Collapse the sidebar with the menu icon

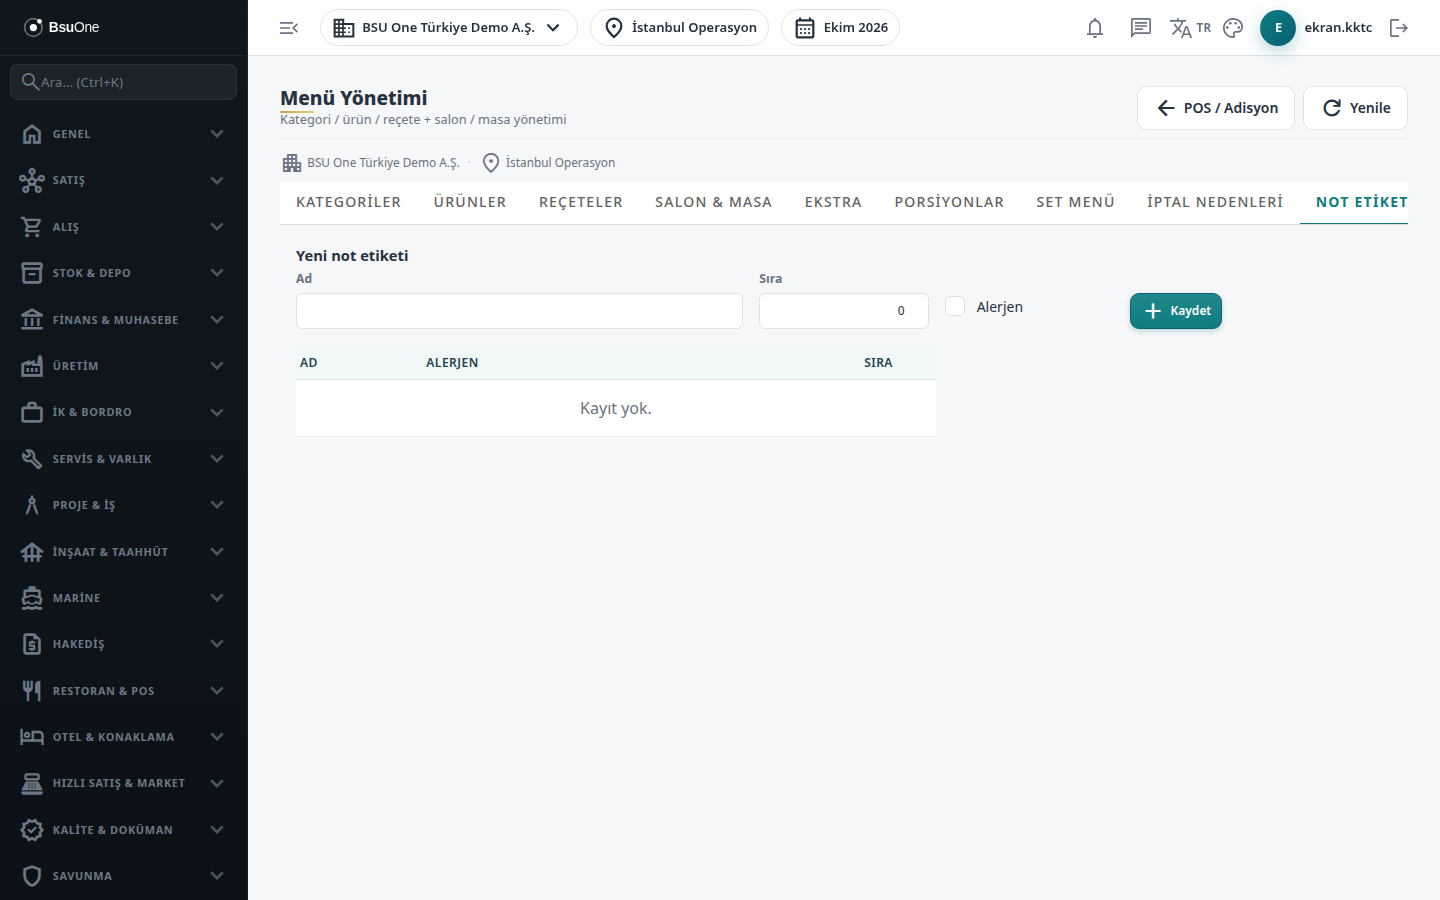289,28
